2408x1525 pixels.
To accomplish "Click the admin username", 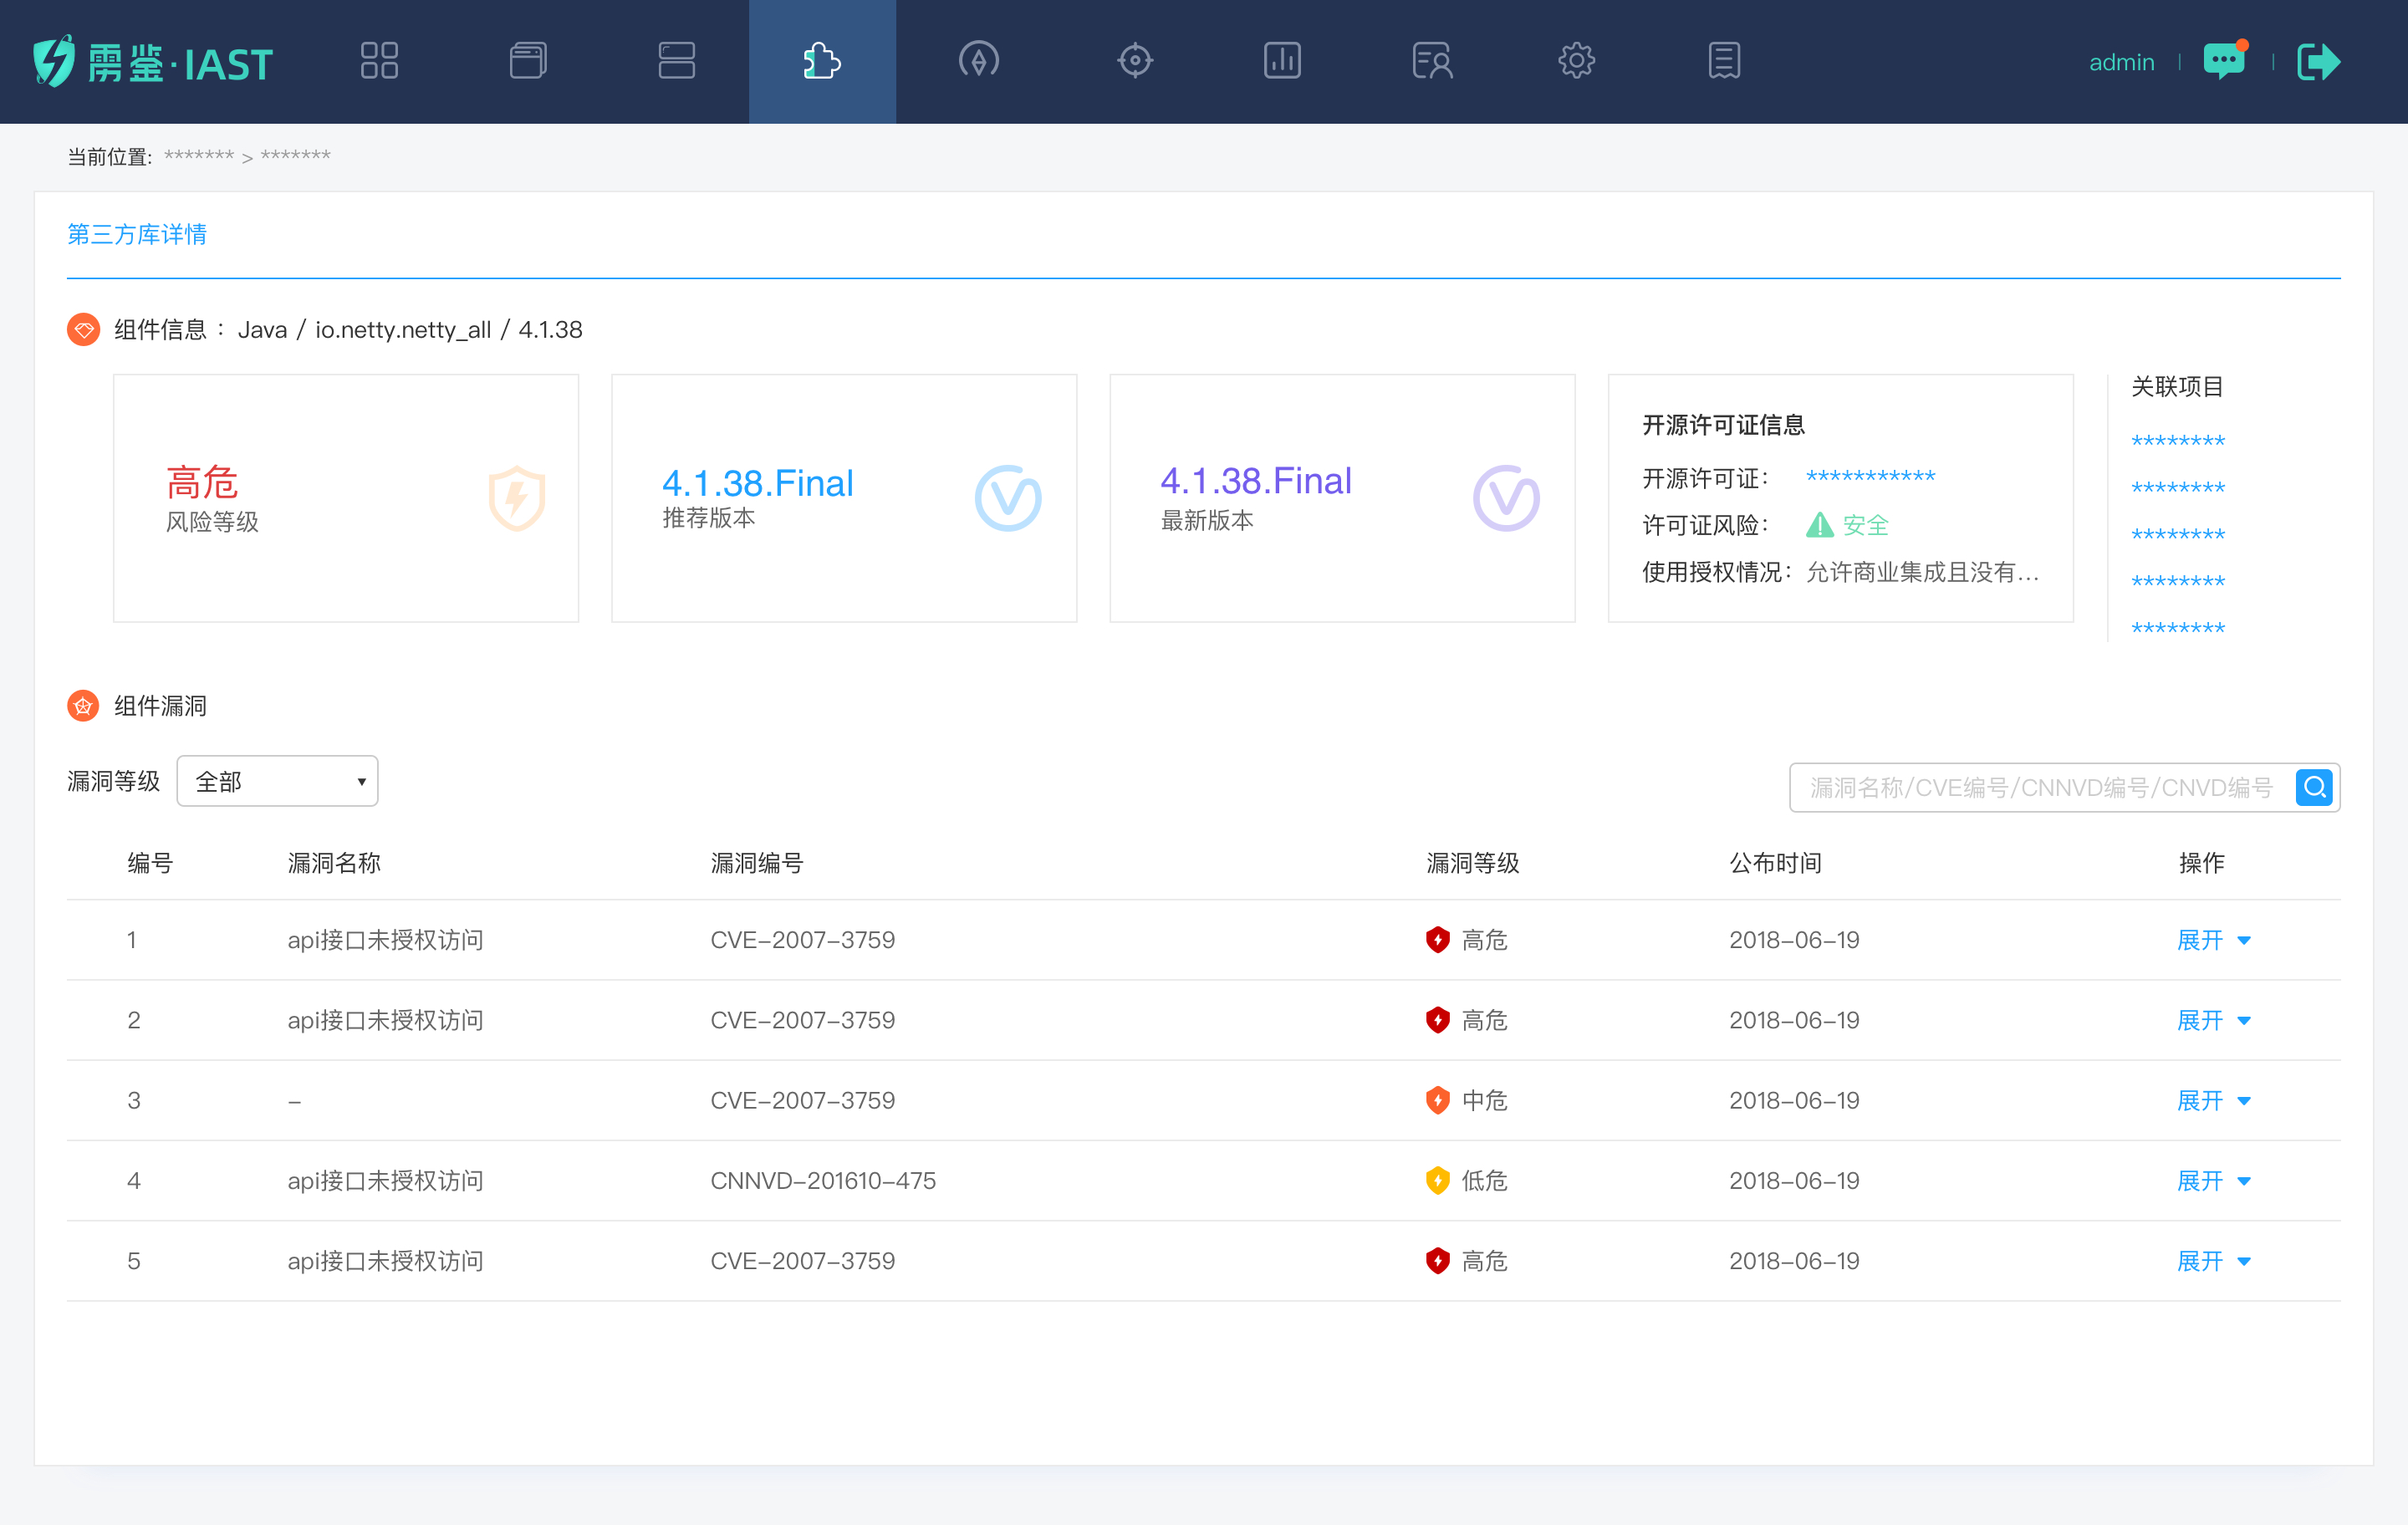I will (x=2121, y=62).
